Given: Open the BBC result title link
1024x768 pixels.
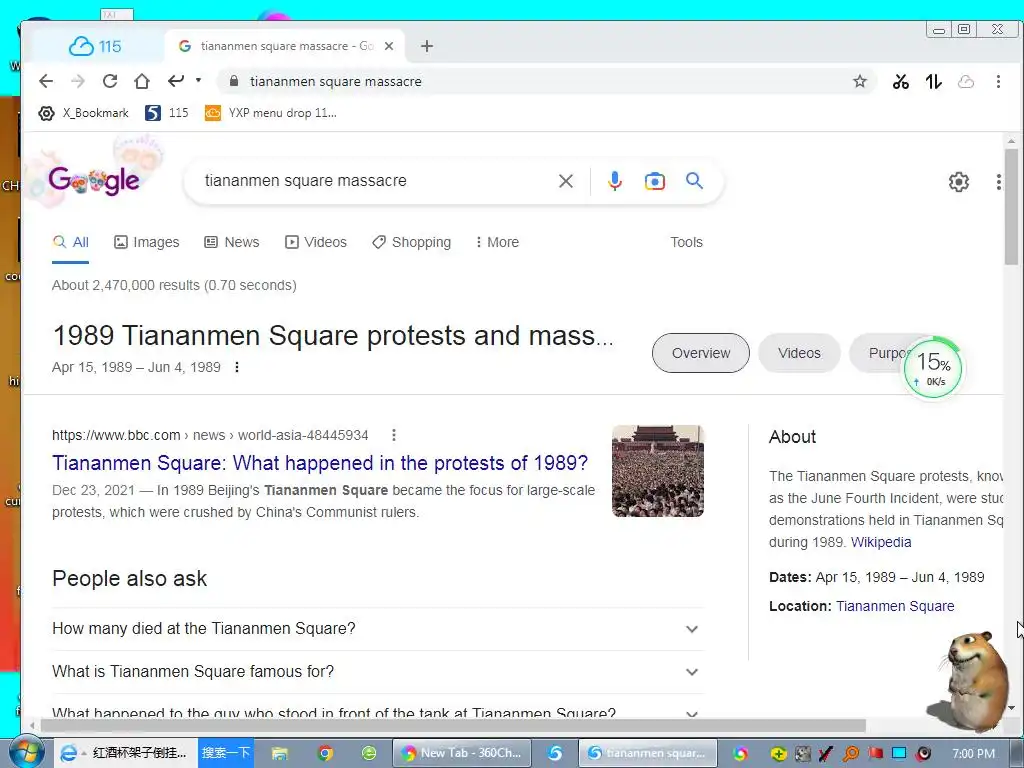Looking at the screenshot, I should pyautogui.click(x=320, y=463).
